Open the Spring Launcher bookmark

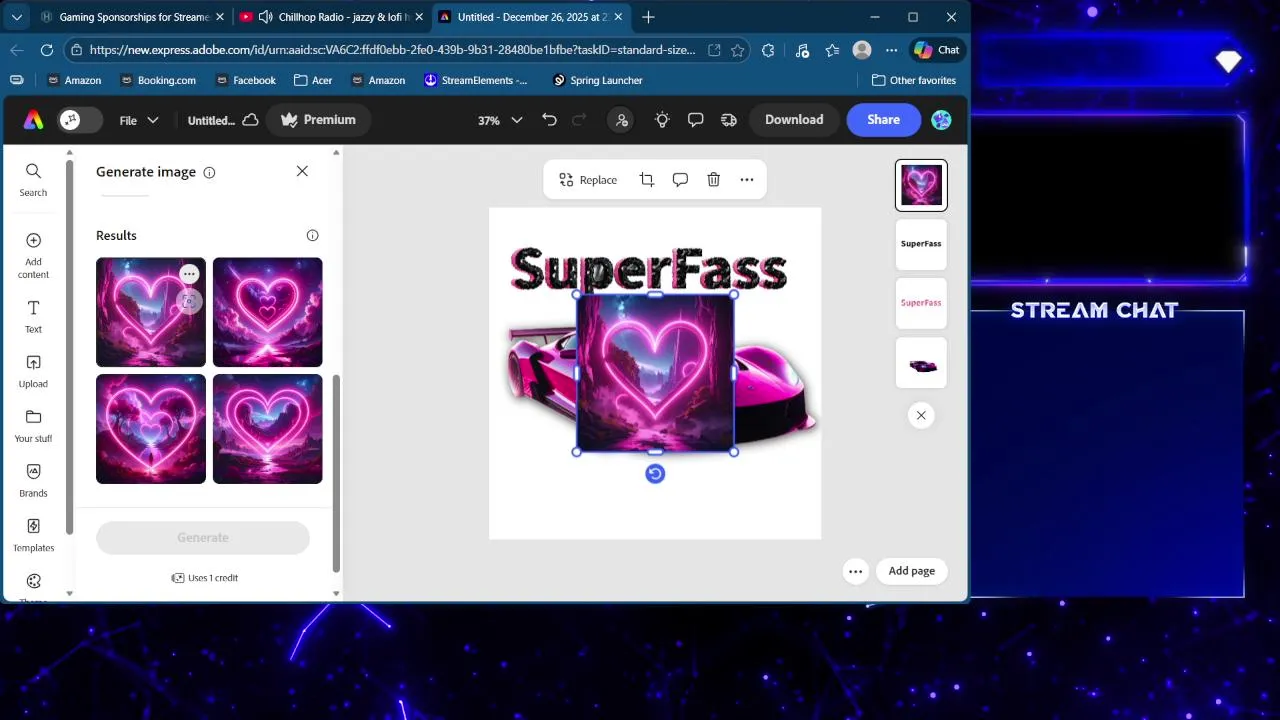[598, 80]
